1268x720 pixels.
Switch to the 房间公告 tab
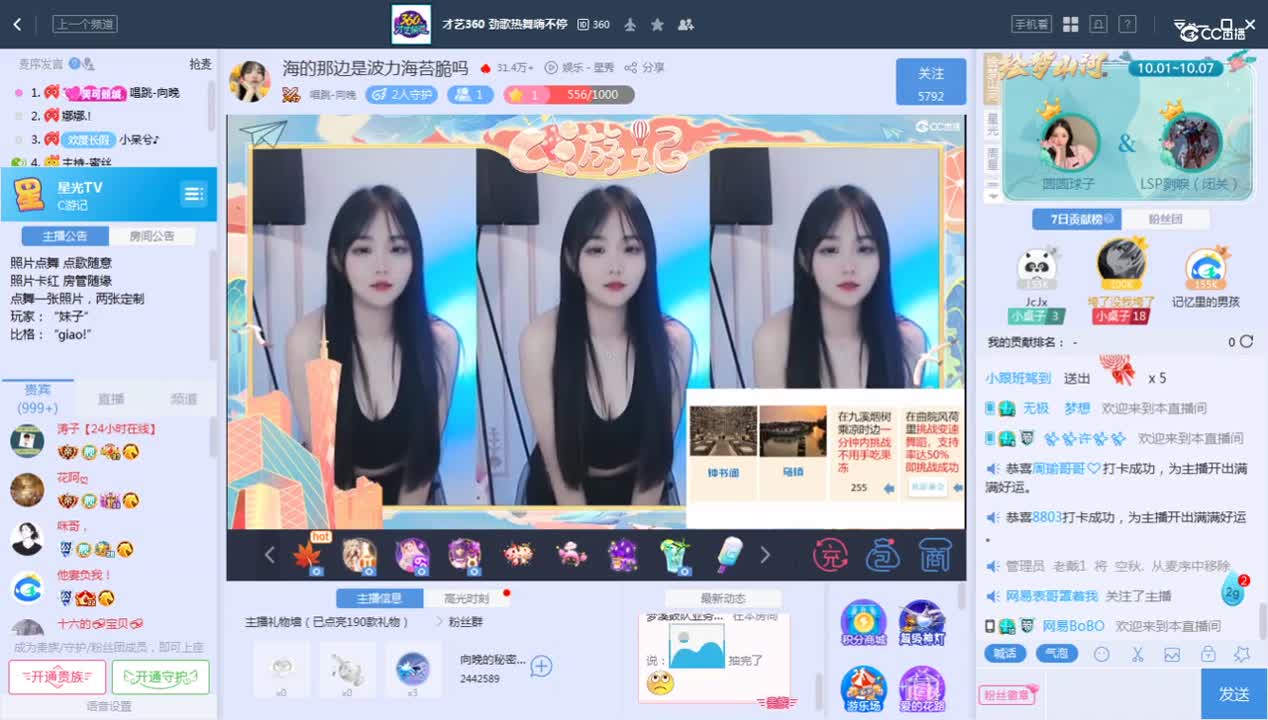pos(152,236)
